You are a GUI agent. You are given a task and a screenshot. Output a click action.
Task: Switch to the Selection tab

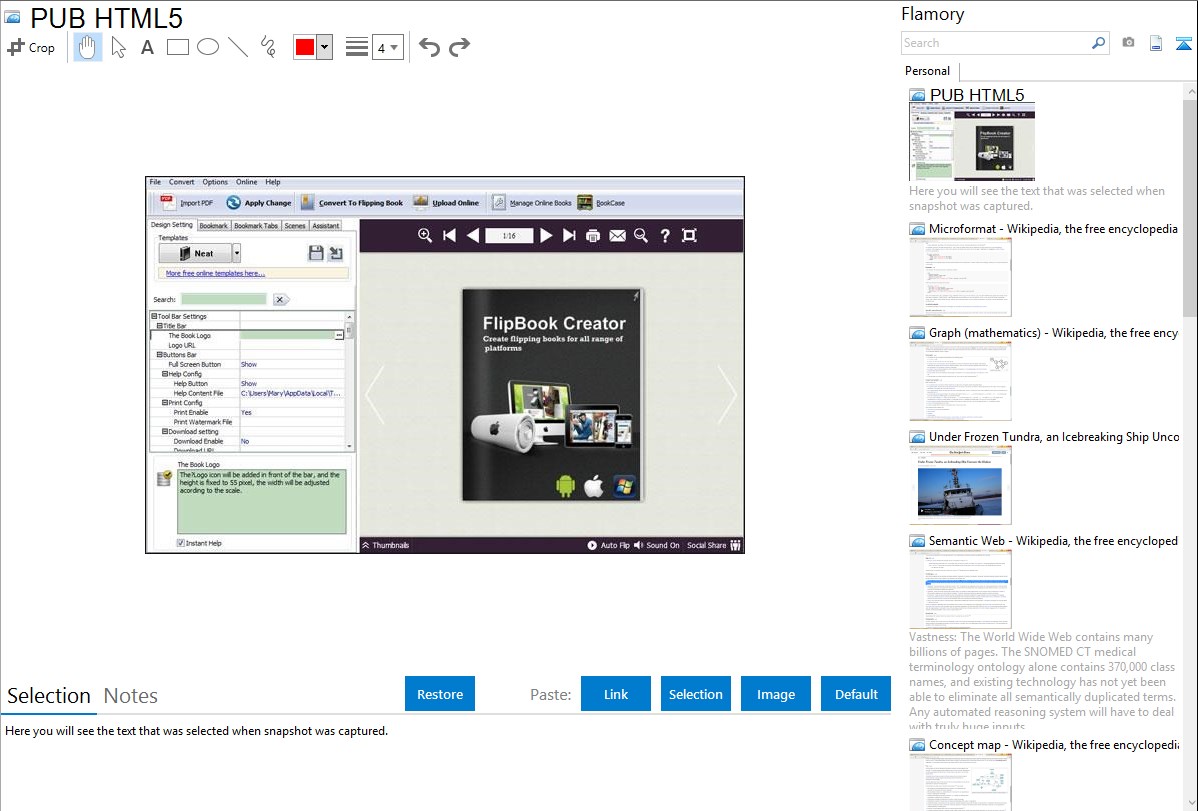coord(49,696)
